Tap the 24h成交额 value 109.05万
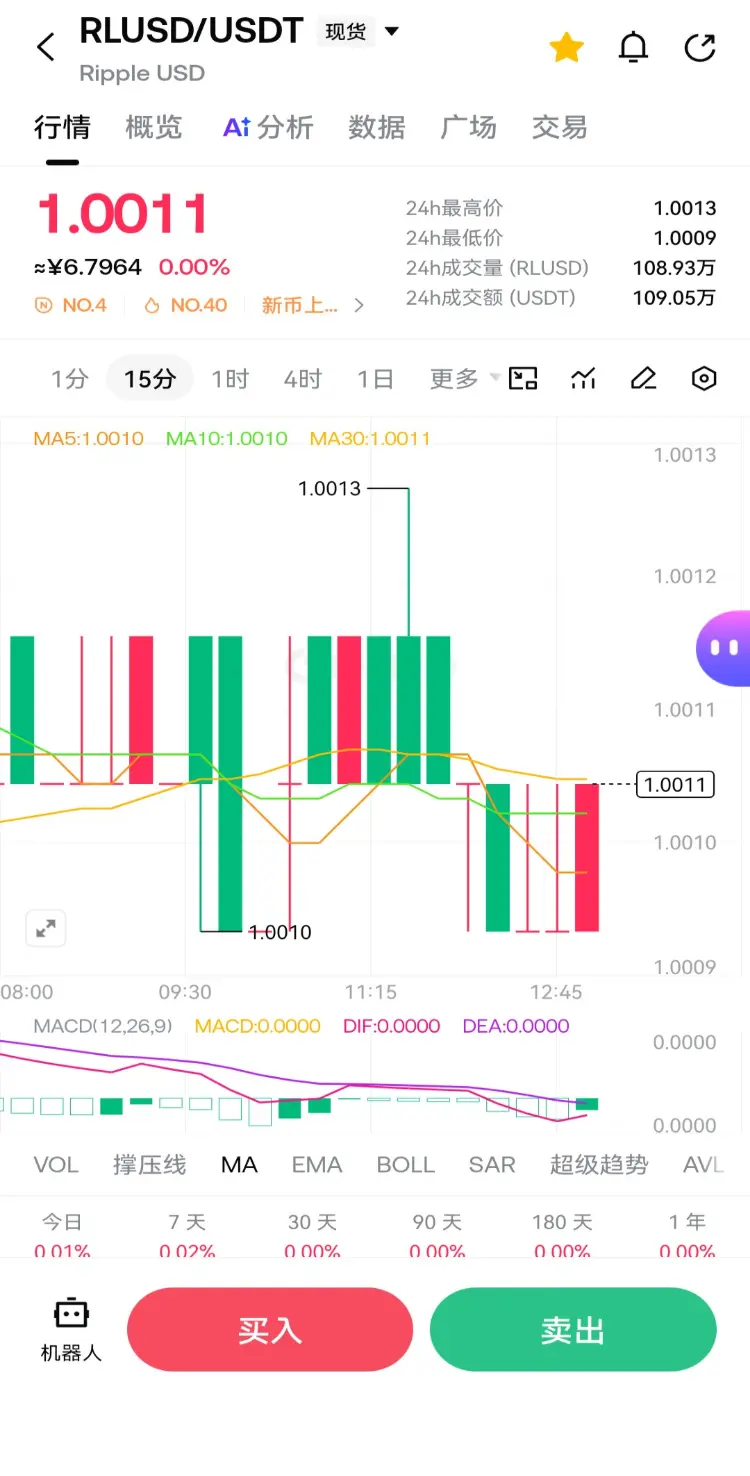750x1476 pixels. pyautogui.click(x=674, y=297)
